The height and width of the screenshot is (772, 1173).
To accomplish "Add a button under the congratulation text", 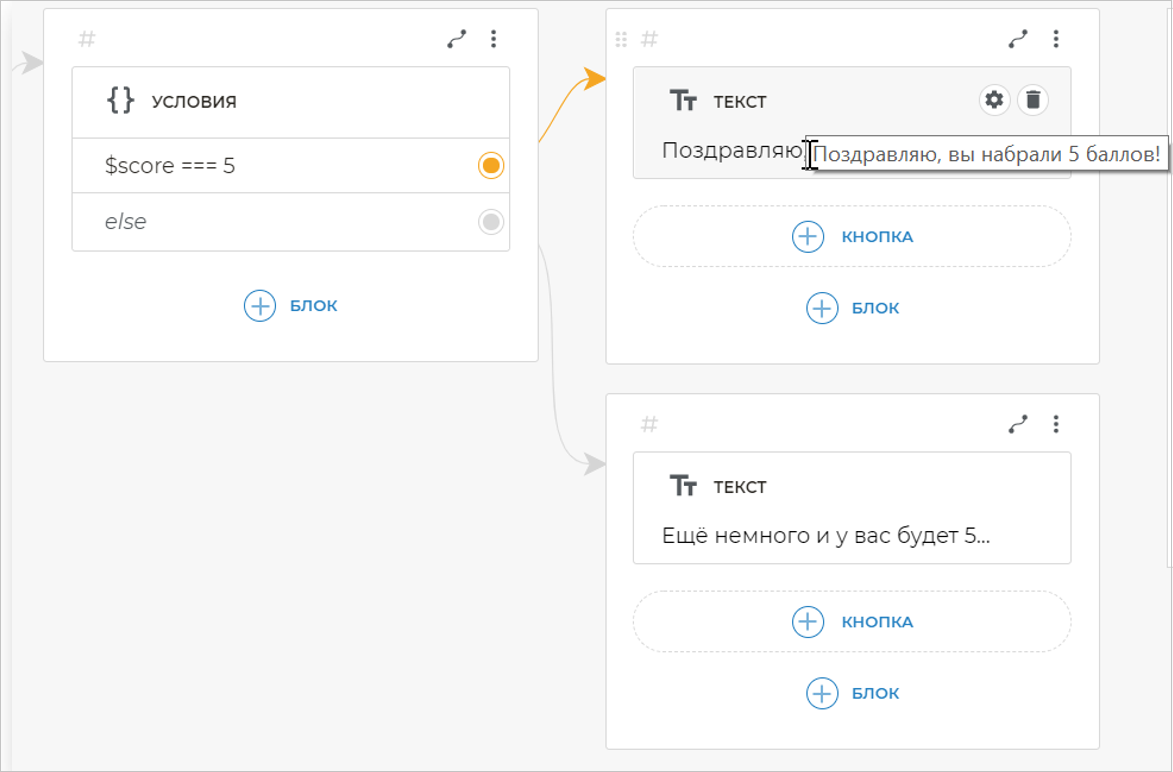I will coord(852,237).
